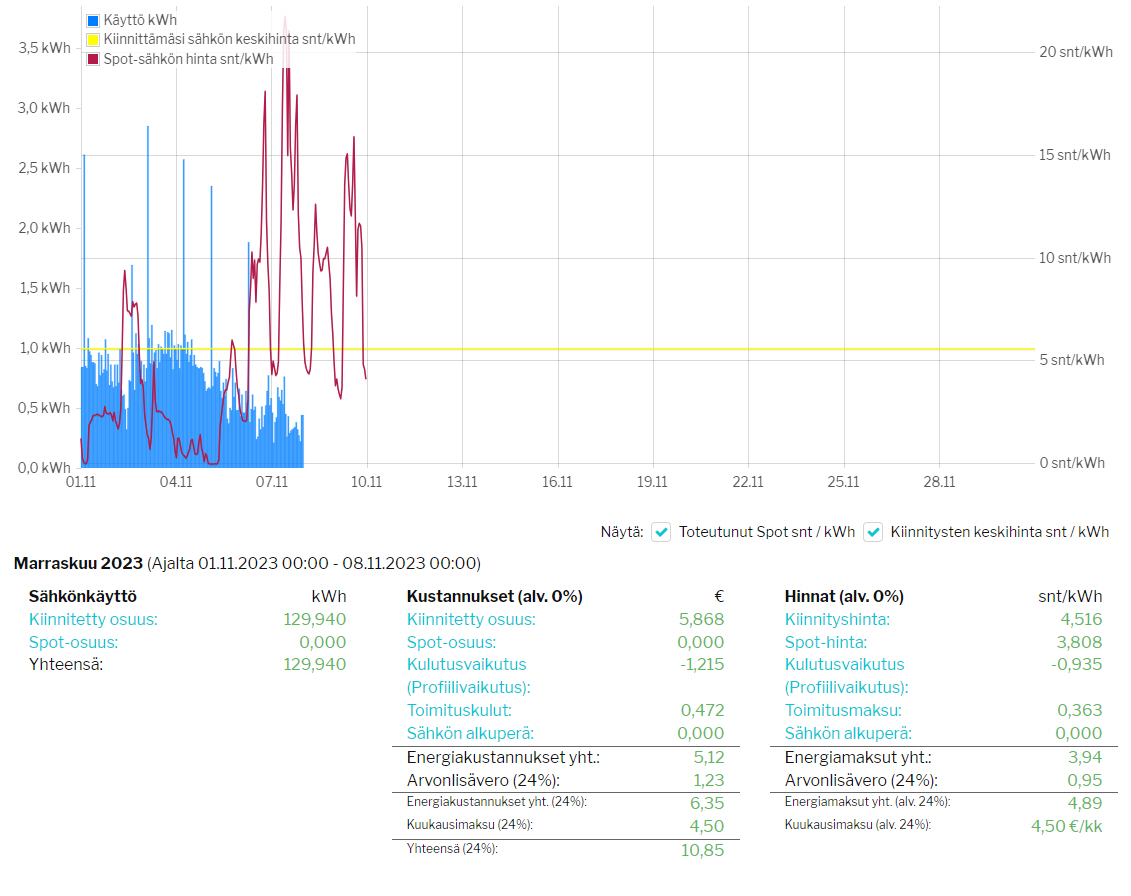Open the Kiinnityshinta link under Hinnat
This screenshot has height=896, width=1131.
click(x=837, y=619)
